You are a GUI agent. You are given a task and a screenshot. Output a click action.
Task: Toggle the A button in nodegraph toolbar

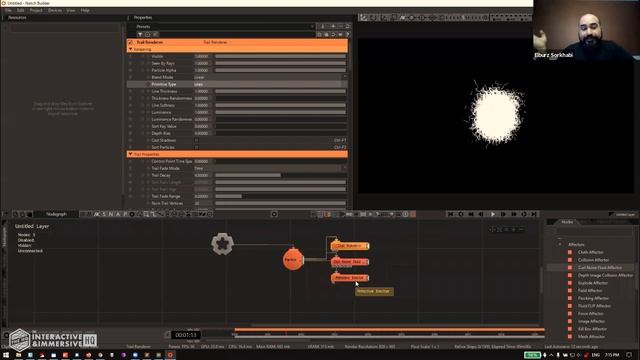[x=118, y=214]
